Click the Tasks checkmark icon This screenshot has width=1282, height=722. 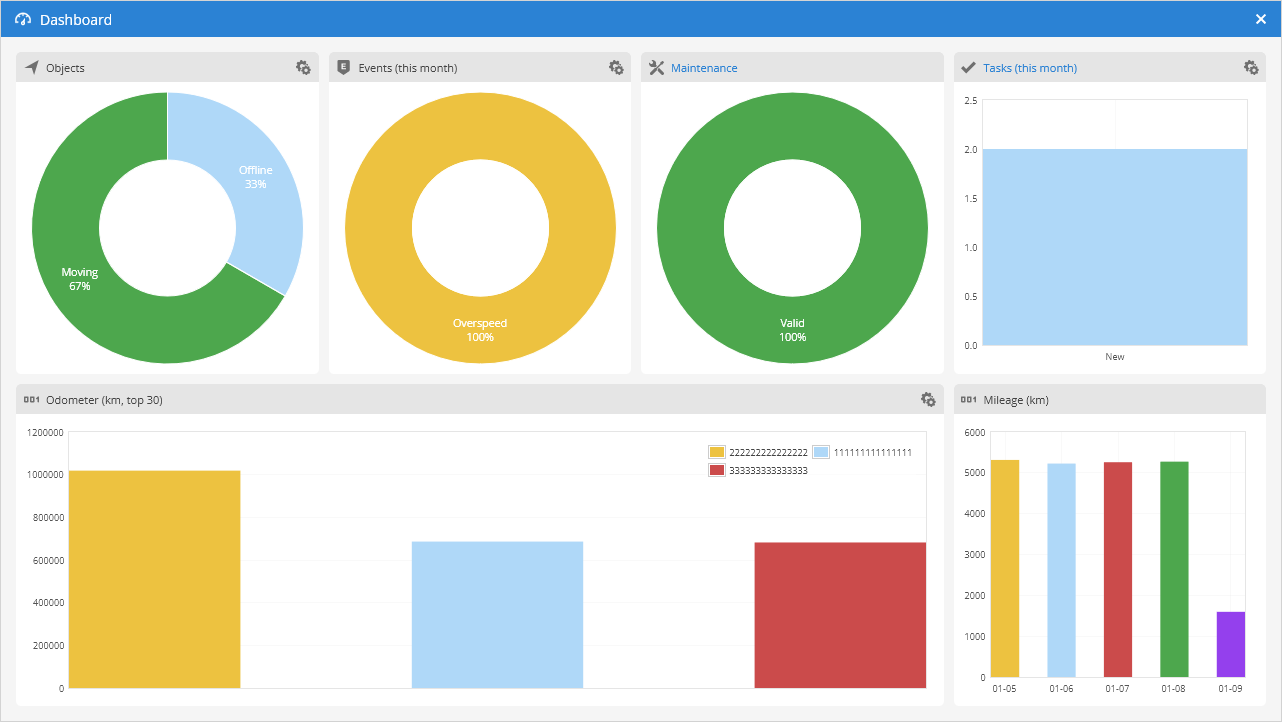(x=968, y=68)
